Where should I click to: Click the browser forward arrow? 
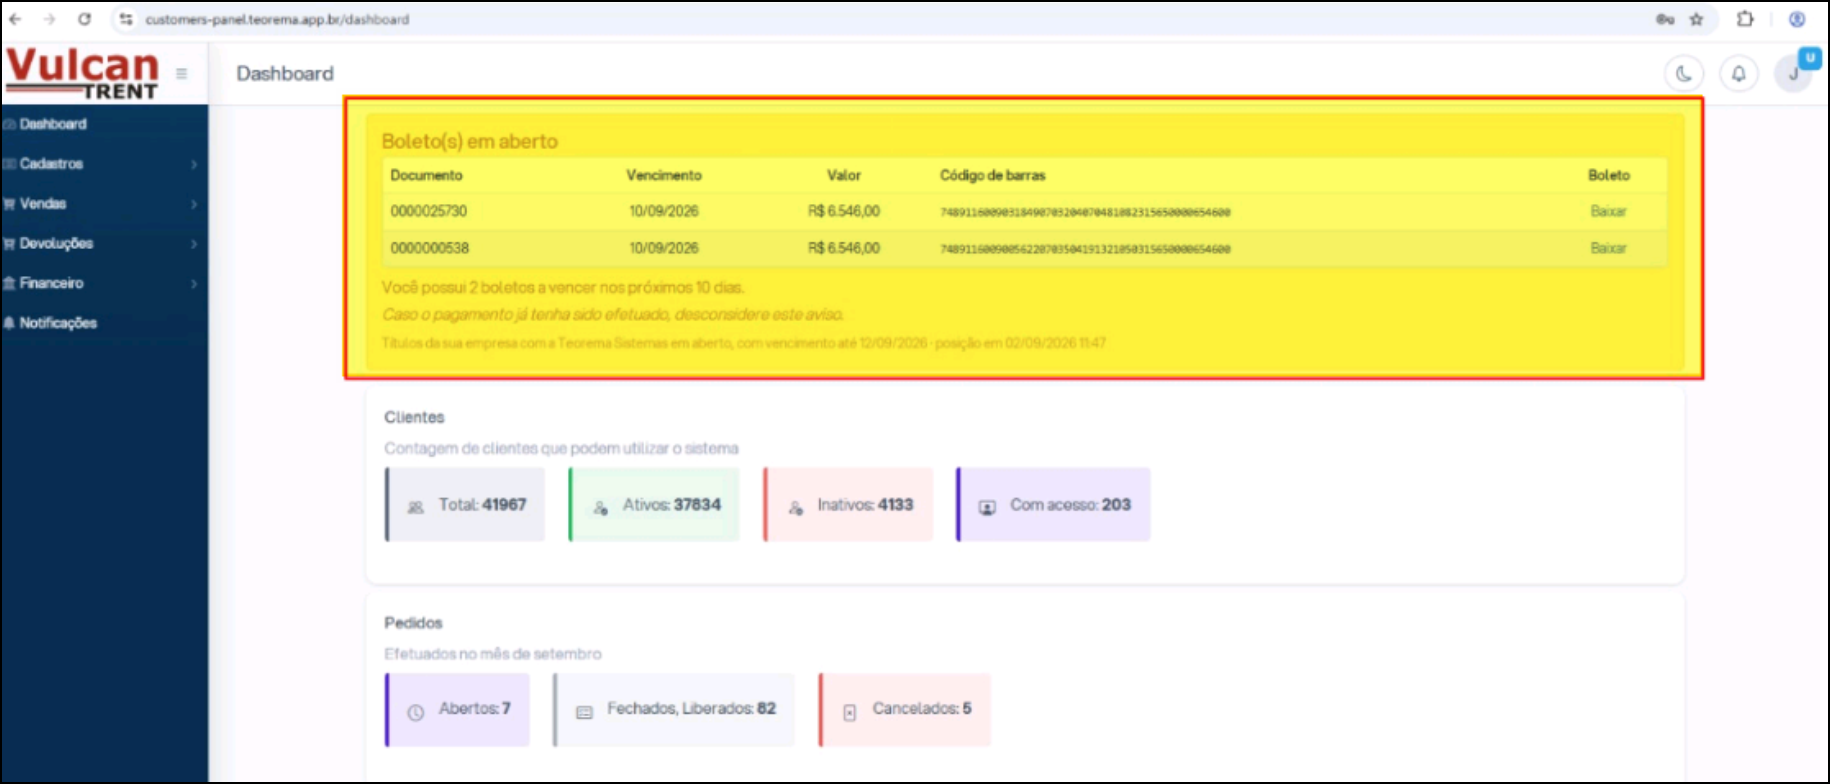[x=49, y=19]
